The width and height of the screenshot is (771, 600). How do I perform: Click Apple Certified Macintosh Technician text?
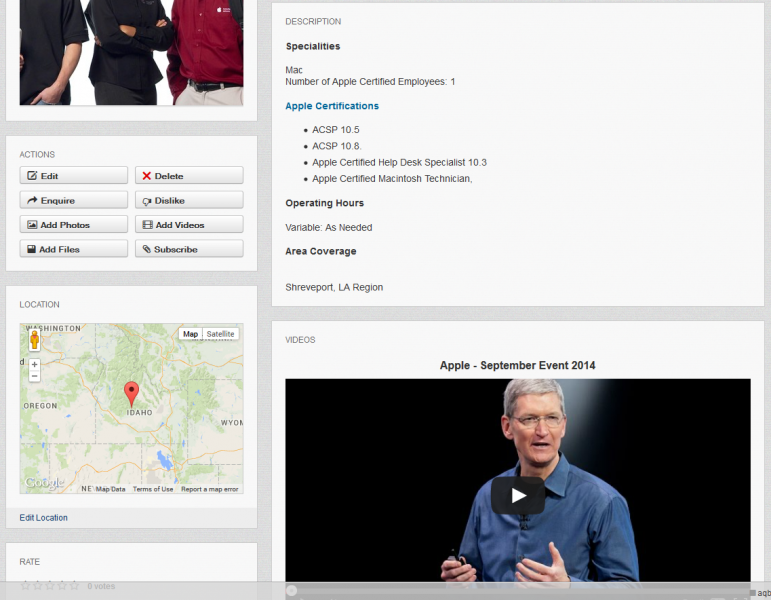pyautogui.click(x=392, y=179)
